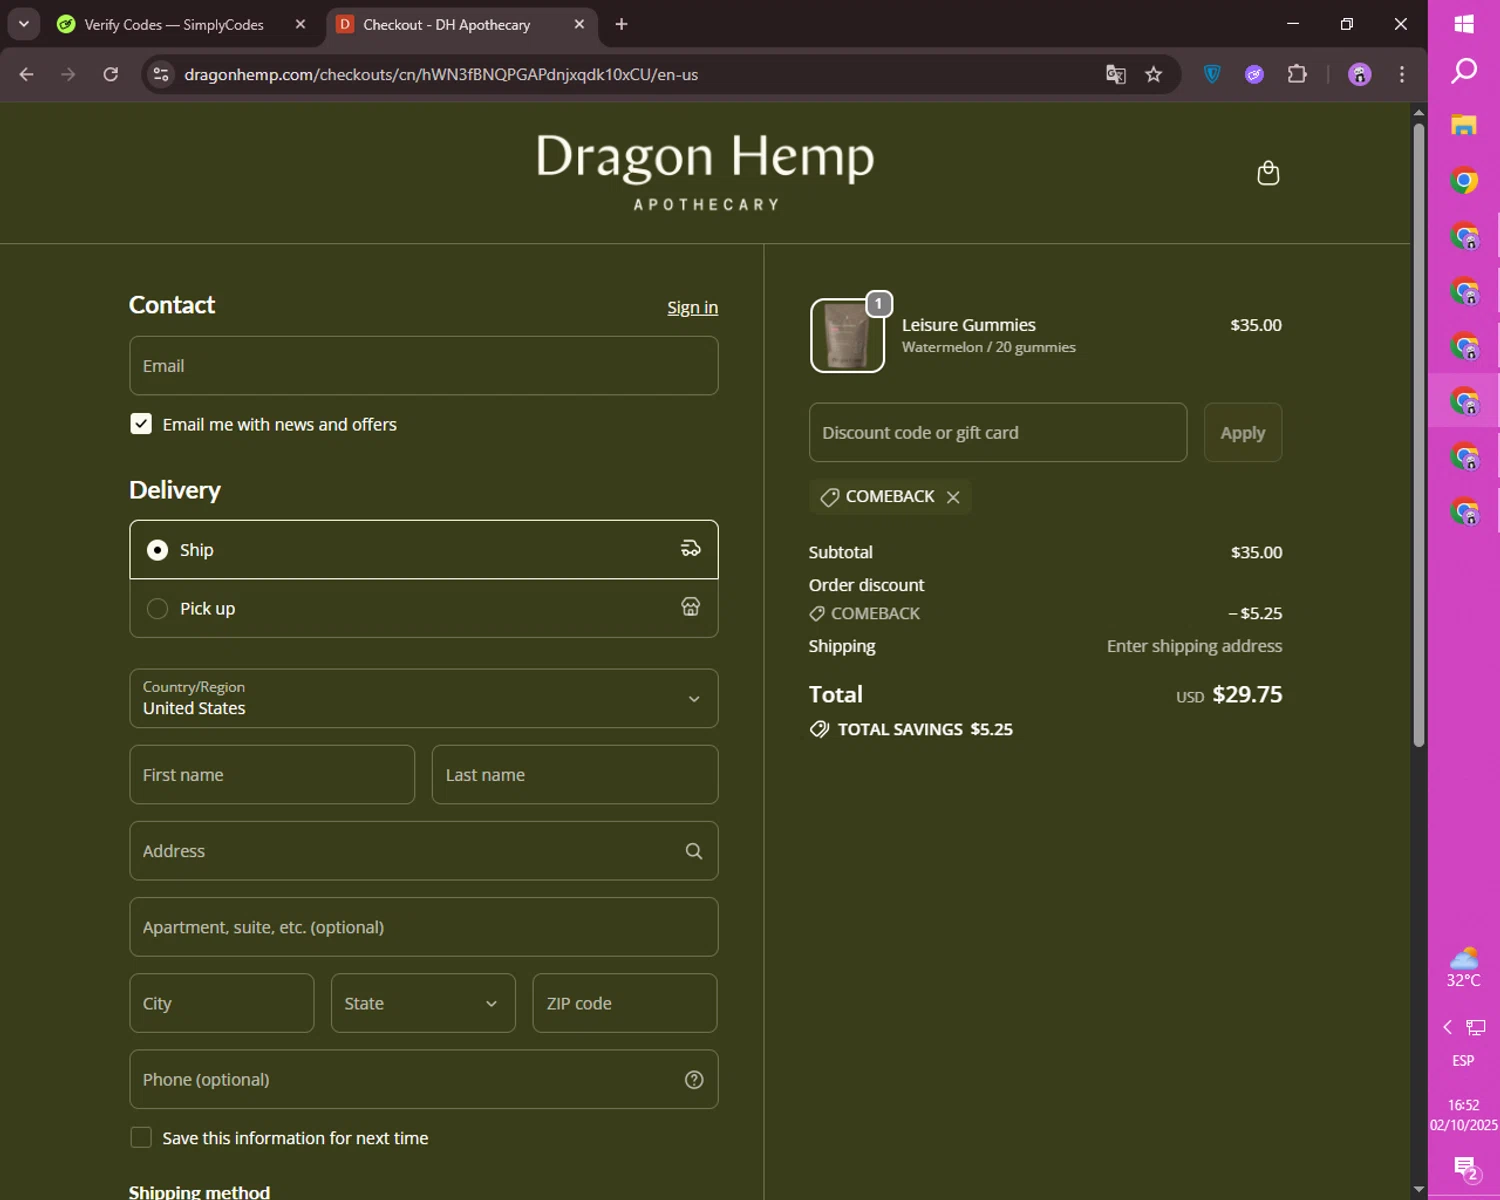
Task: Click the Leisure Gummies product thumbnail
Action: (x=847, y=335)
